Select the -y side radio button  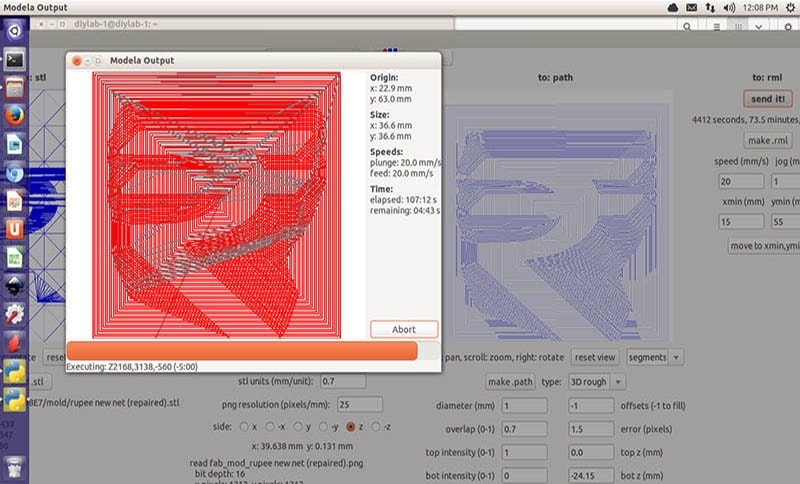323,426
